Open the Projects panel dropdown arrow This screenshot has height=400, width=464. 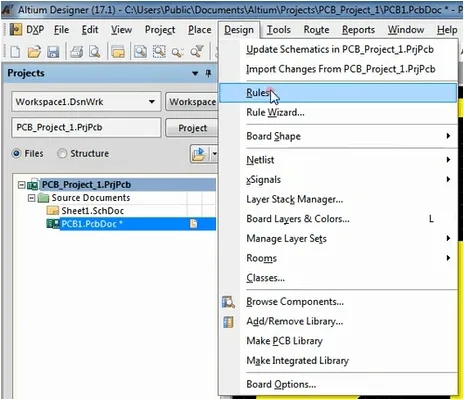click(195, 73)
